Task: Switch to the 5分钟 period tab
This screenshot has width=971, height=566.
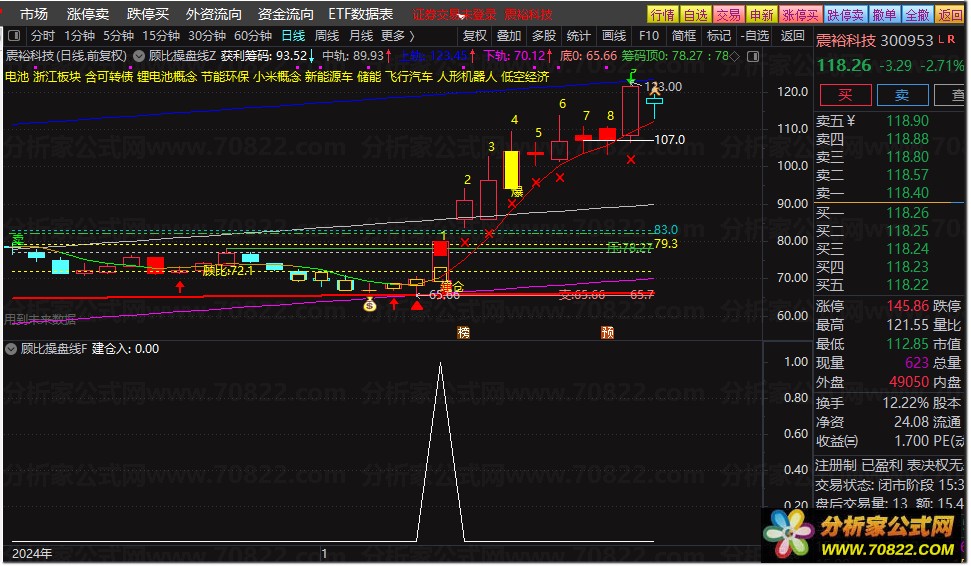Action: tap(118, 36)
